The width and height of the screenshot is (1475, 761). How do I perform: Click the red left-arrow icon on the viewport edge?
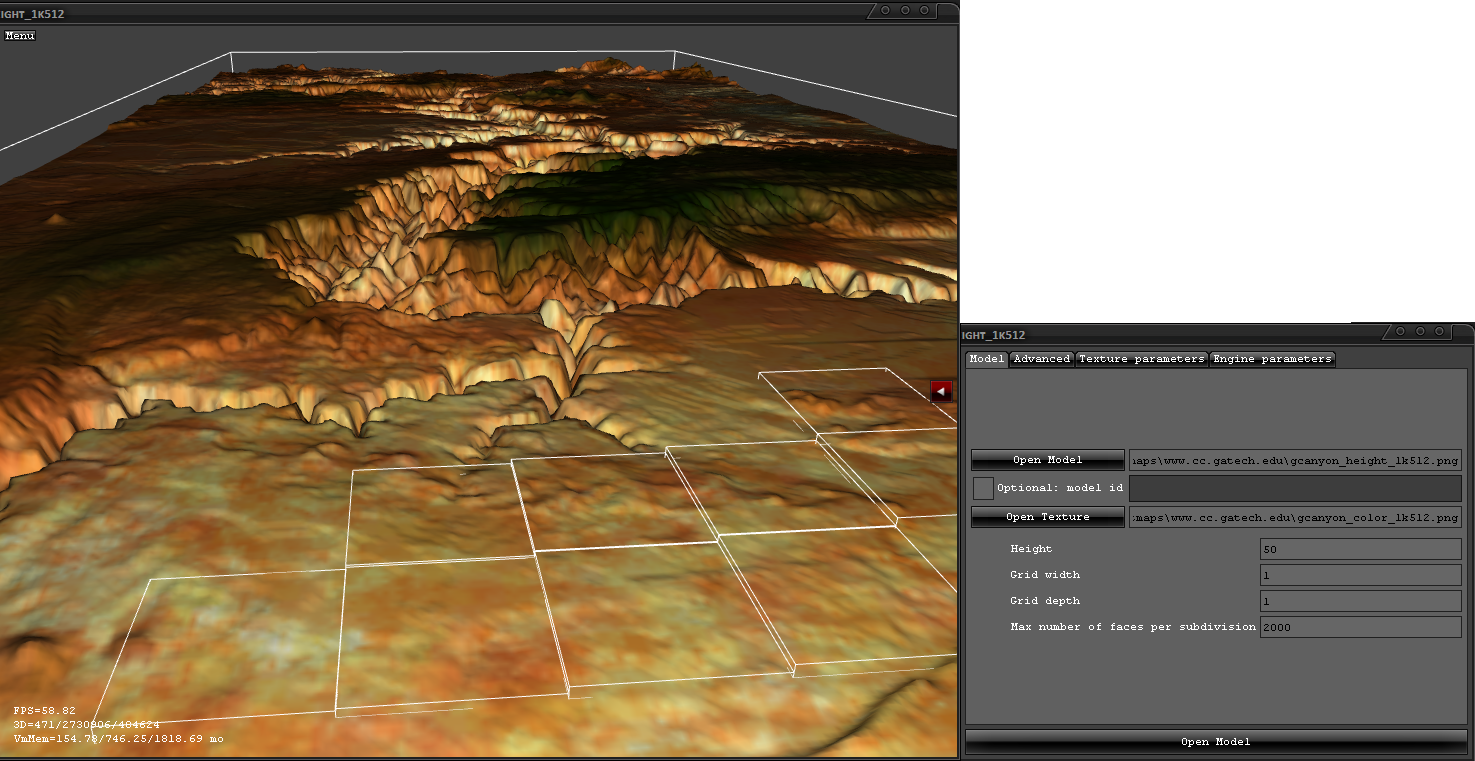point(941,392)
